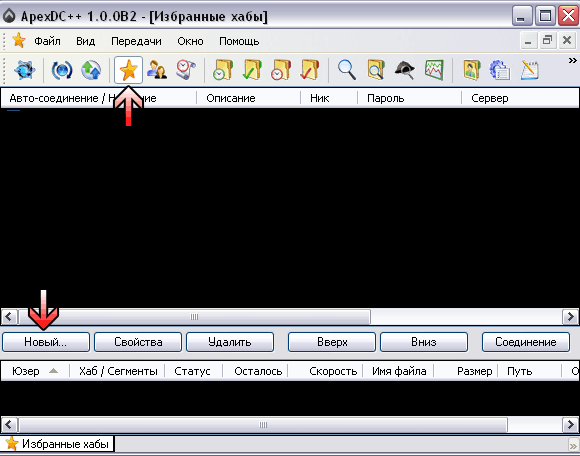Expand toolbar overflow chevron at toolbar end

(x=573, y=60)
